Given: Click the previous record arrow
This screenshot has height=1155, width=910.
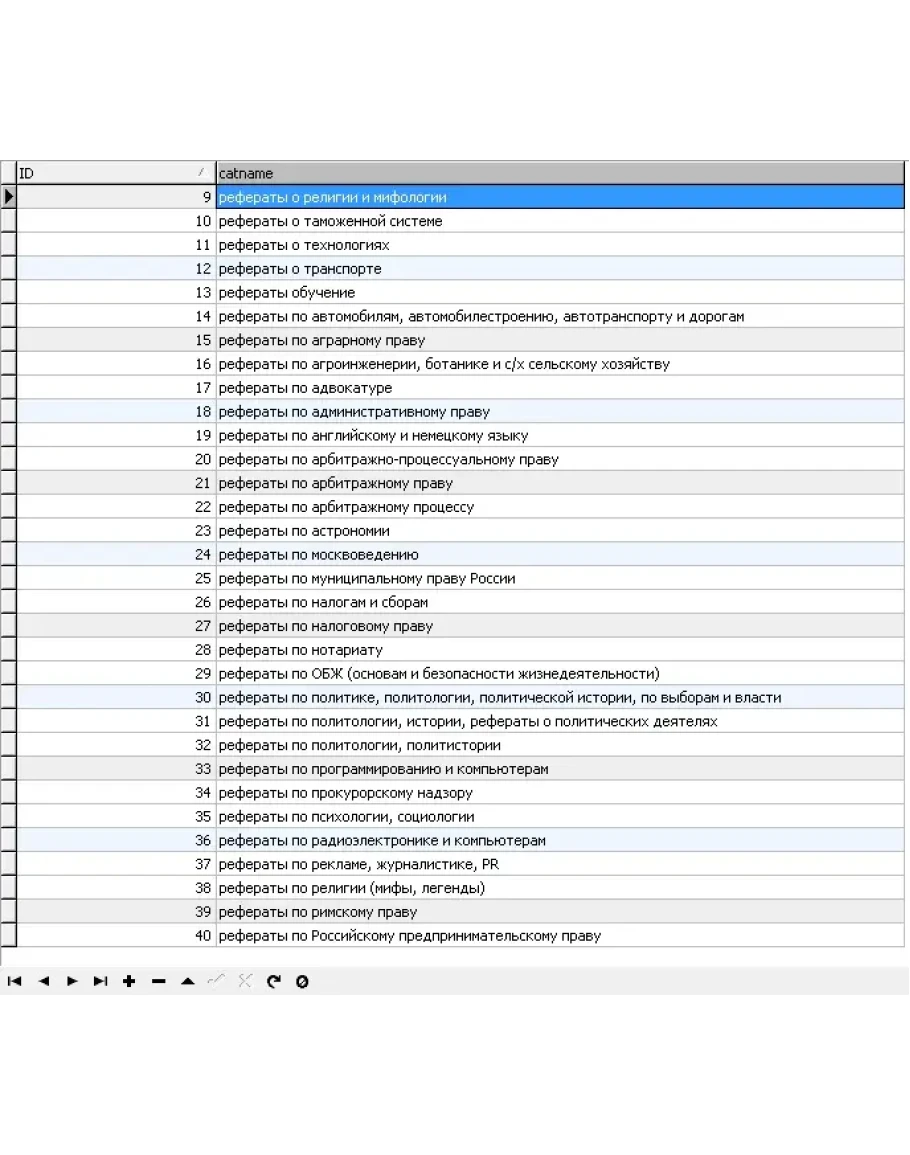Looking at the screenshot, I should coord(43,981).
